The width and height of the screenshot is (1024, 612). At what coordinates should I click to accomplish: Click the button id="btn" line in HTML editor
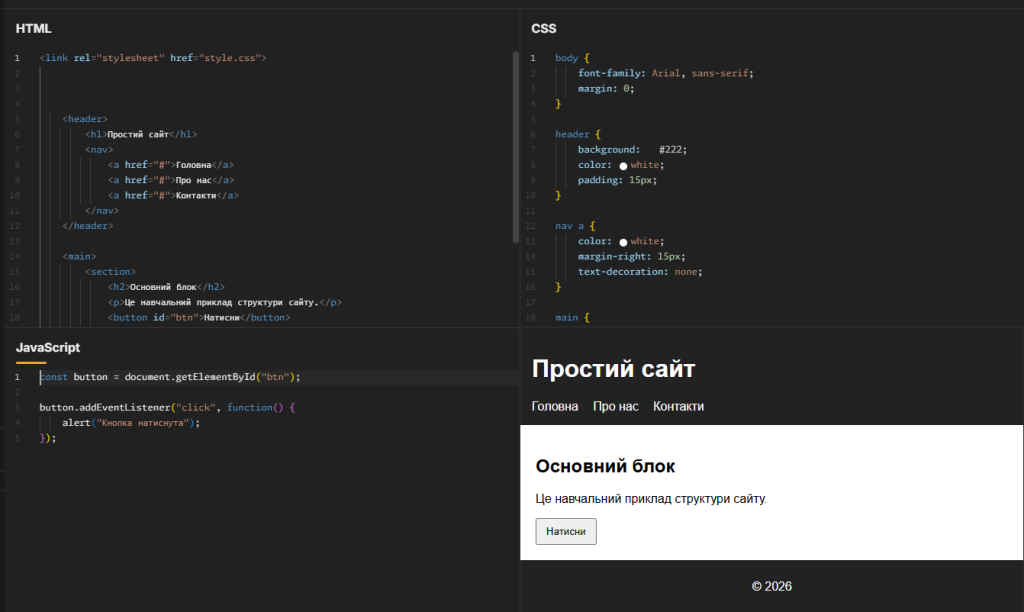tap(198, 317)
